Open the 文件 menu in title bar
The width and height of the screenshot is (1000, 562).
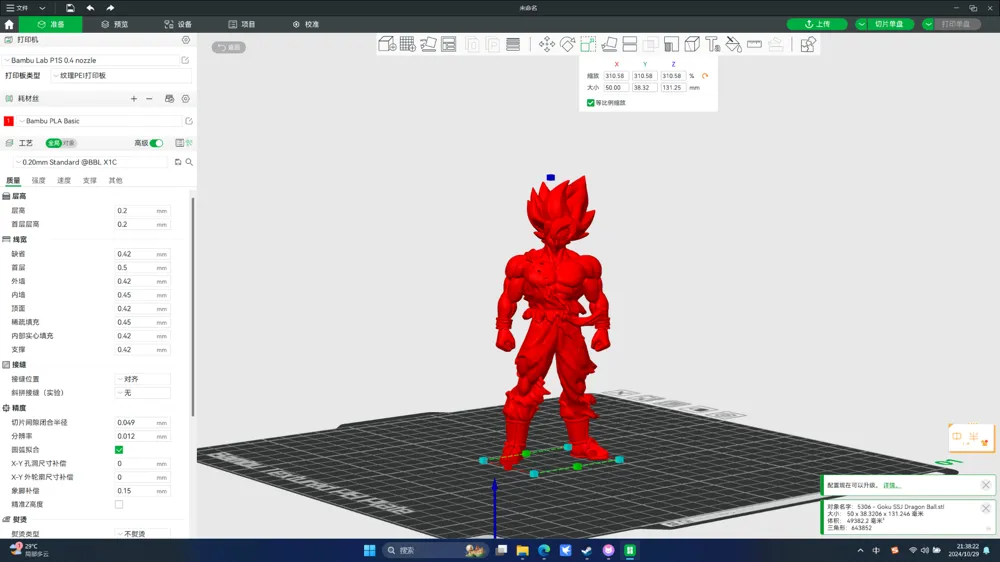(17, 8)
